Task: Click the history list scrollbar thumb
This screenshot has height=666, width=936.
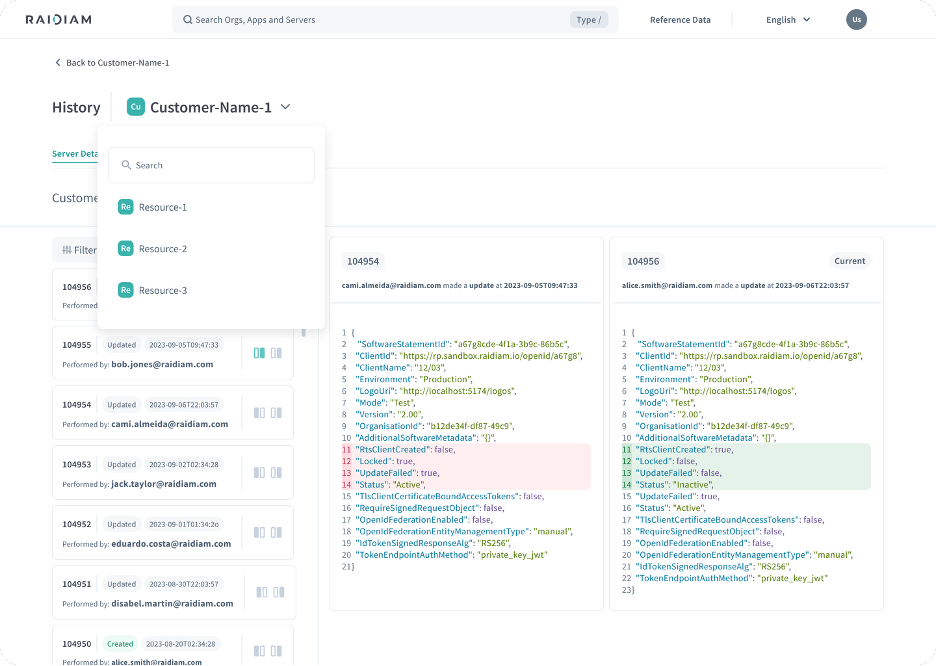Action: 304,332
